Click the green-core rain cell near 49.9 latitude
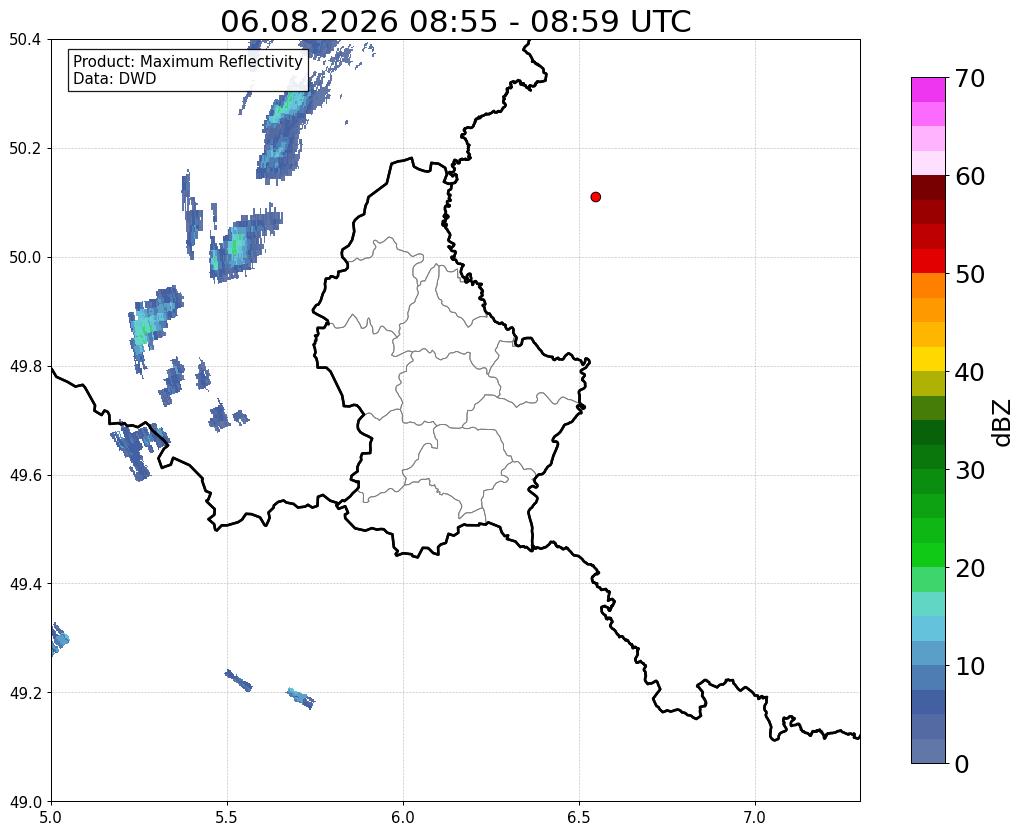1023x834 pixels. tap(154, 320)
